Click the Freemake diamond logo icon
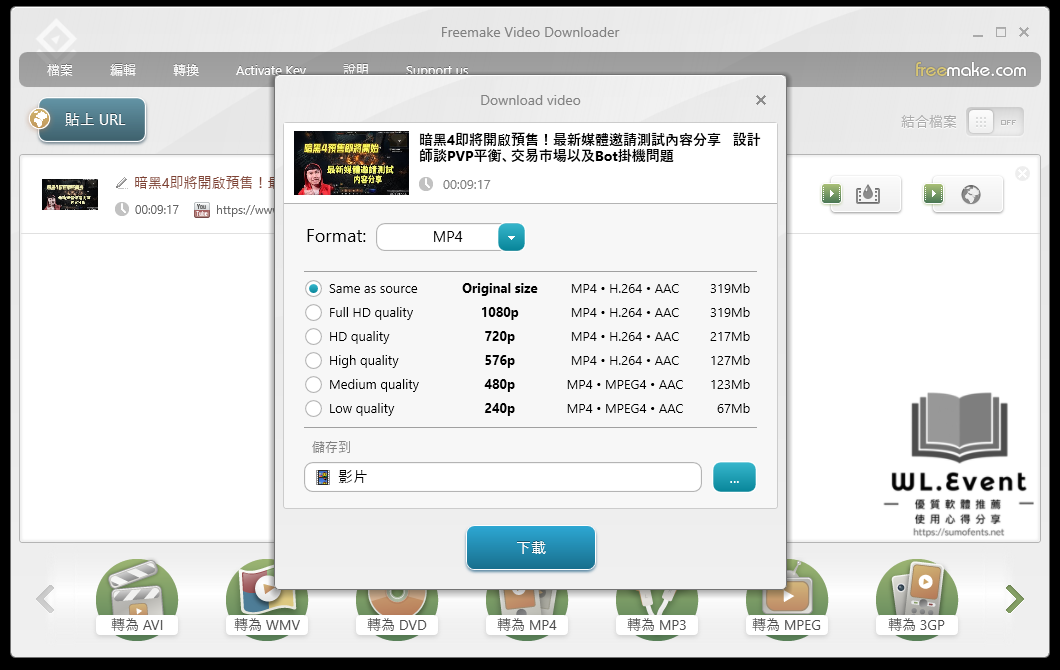1060x670 pixels. (x=55, y=39)
